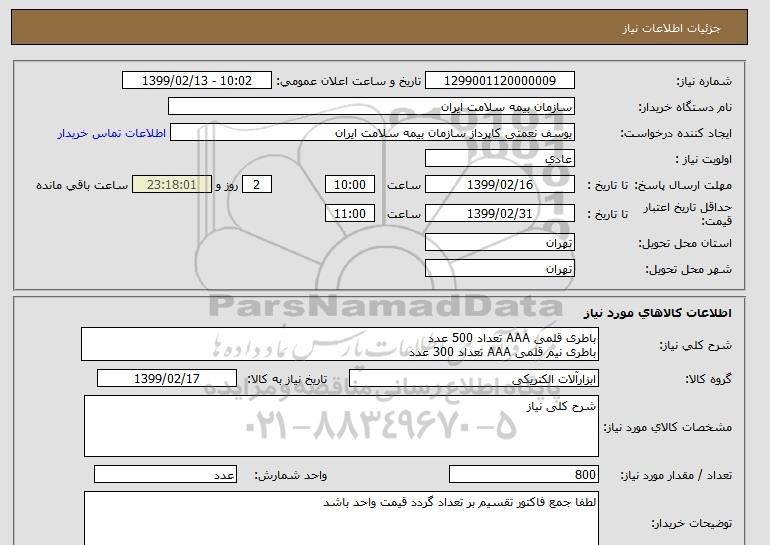The width and height of the screenshot is (770, 545).
Task: Select section title اطلاعات کالاهای مورد نیاز
Action: point(657,313)
